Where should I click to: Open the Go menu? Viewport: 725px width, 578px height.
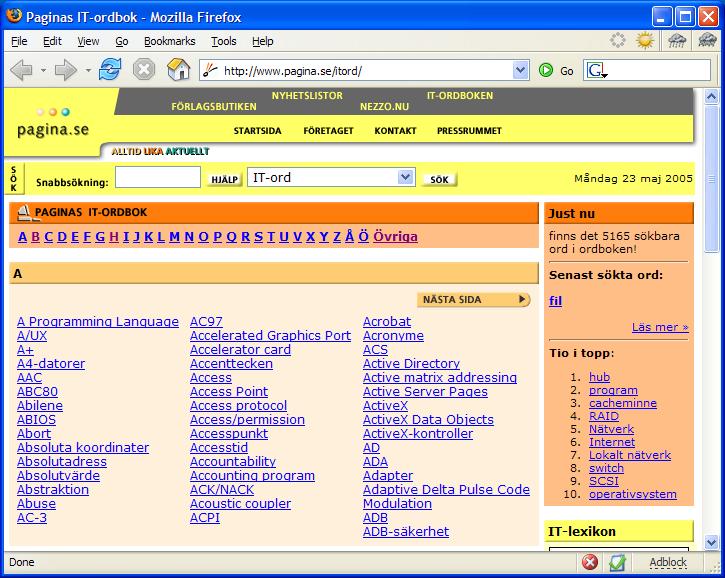pyautogui.click(x=122, y=41)
